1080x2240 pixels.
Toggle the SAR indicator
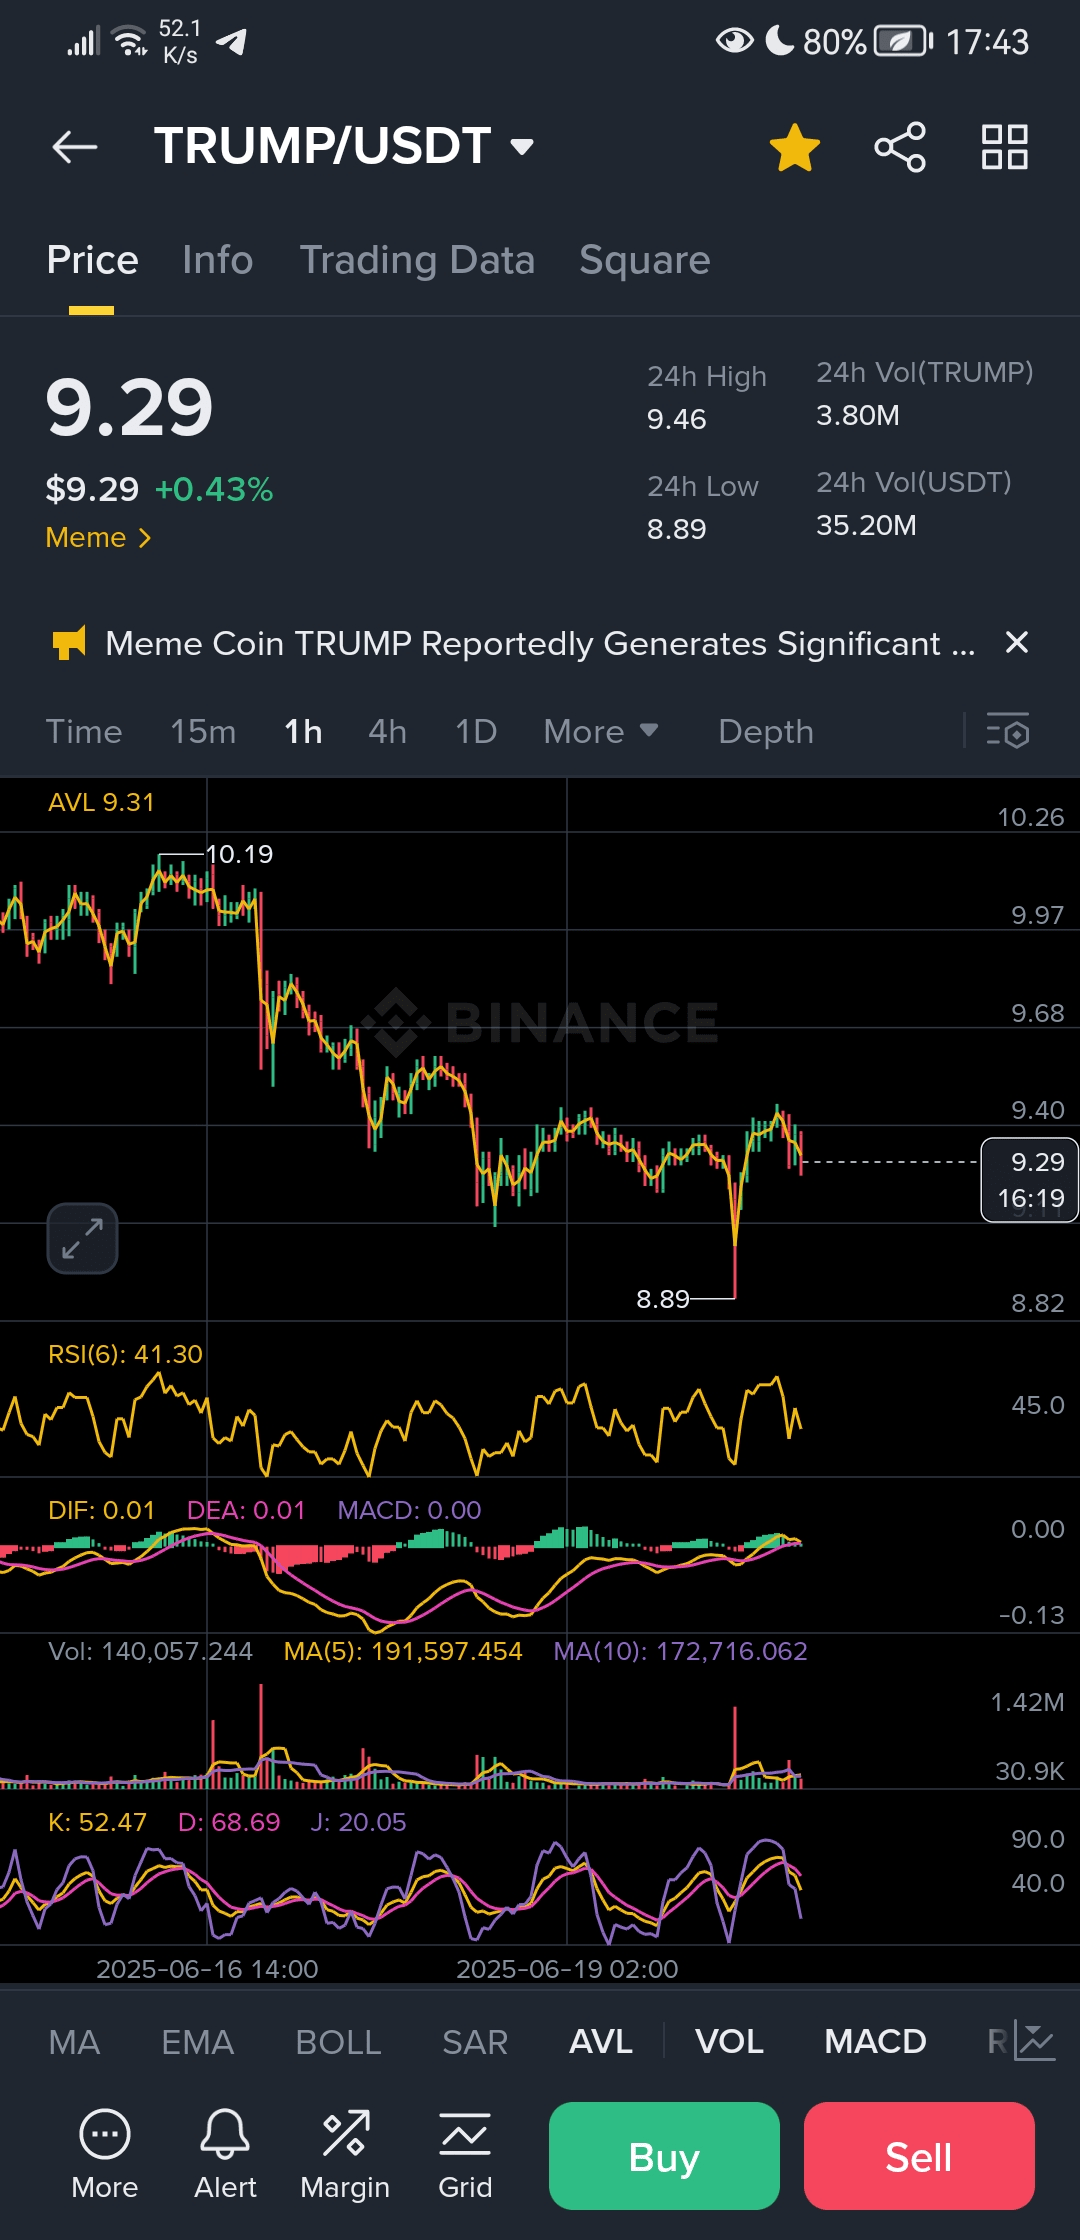pos(475,2042)
